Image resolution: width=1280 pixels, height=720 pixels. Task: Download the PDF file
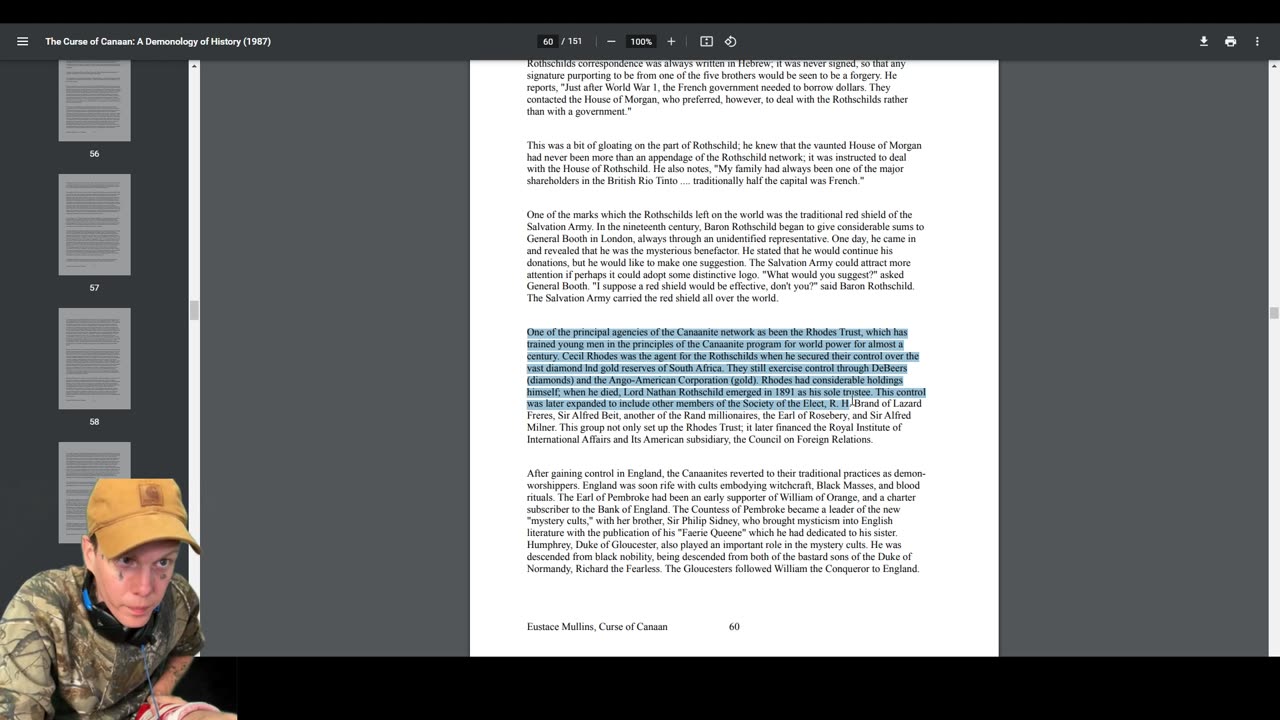pyautogui.click(x=1204, y=41)
